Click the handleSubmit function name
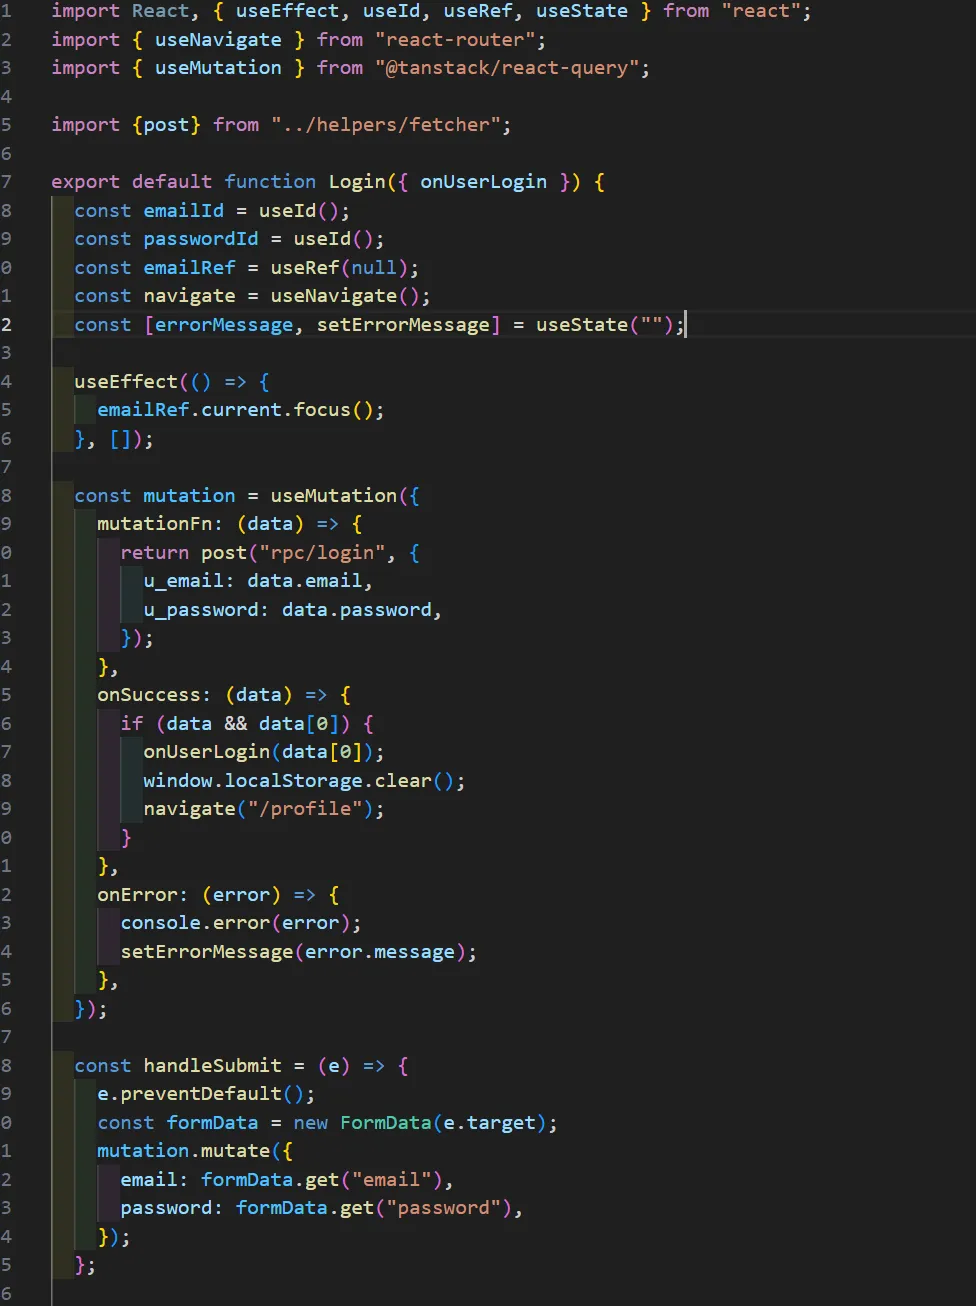The image size is (976, 1306). point(212,1066)
